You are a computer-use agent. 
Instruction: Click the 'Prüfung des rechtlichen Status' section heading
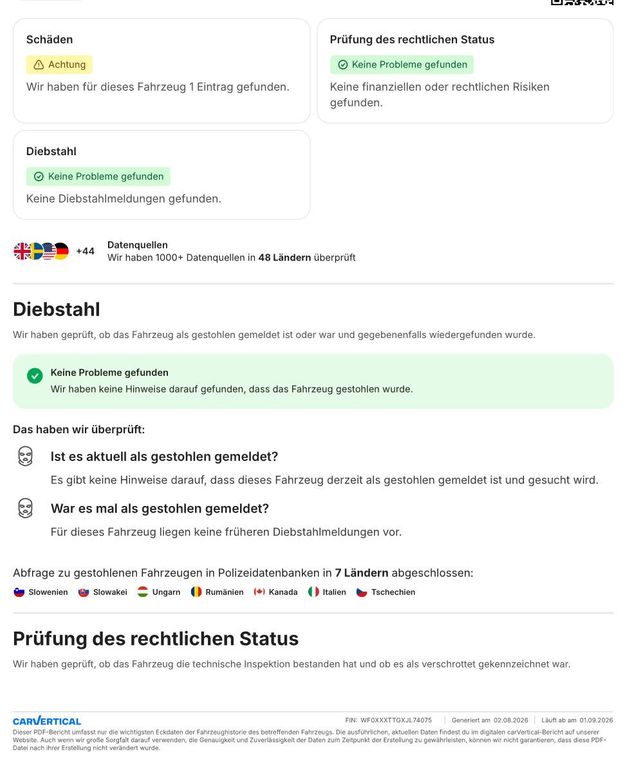[156, 639]
